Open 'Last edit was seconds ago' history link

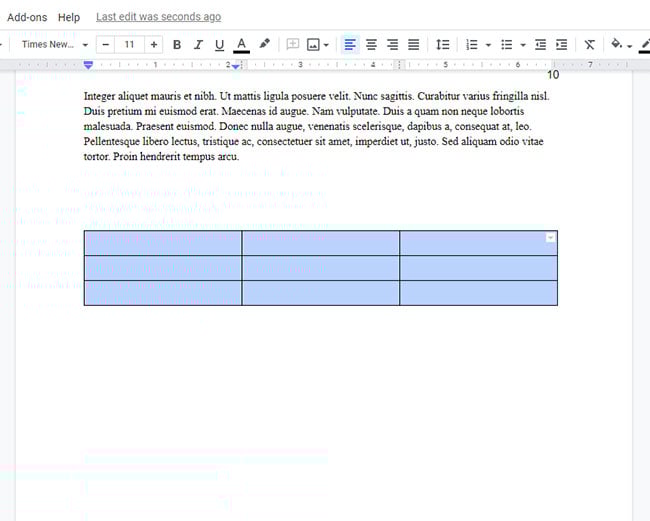(158, 17)
